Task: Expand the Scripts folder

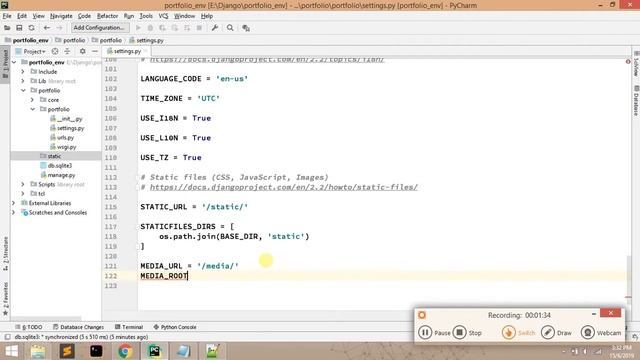Action: pos(23,184)
